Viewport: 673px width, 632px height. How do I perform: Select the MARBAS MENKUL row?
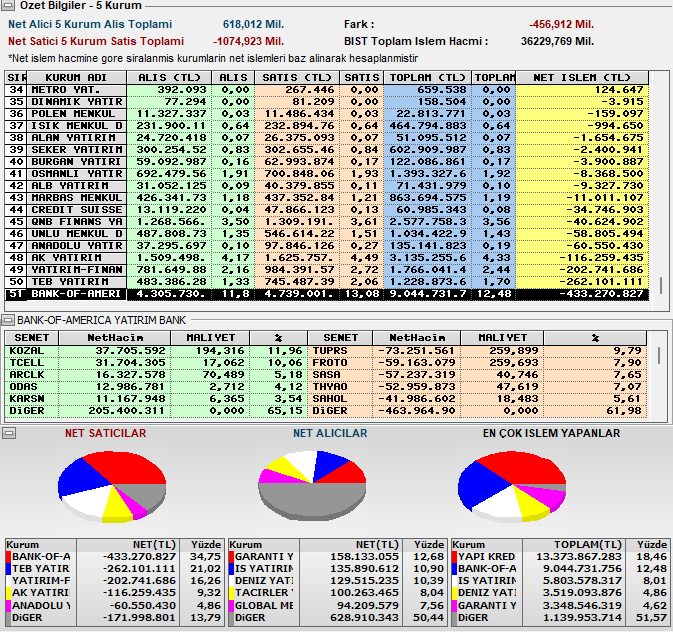(327, 198)
